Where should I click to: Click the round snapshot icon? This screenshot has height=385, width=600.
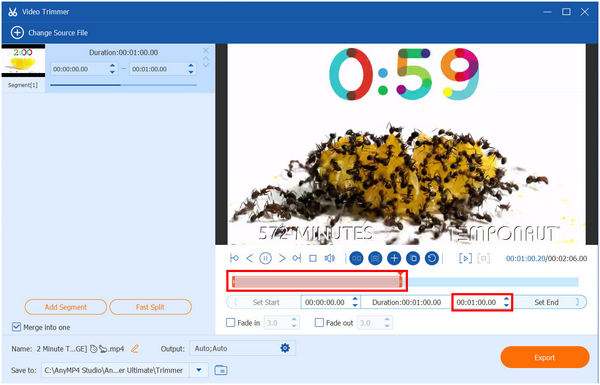[x=375, y=258]
